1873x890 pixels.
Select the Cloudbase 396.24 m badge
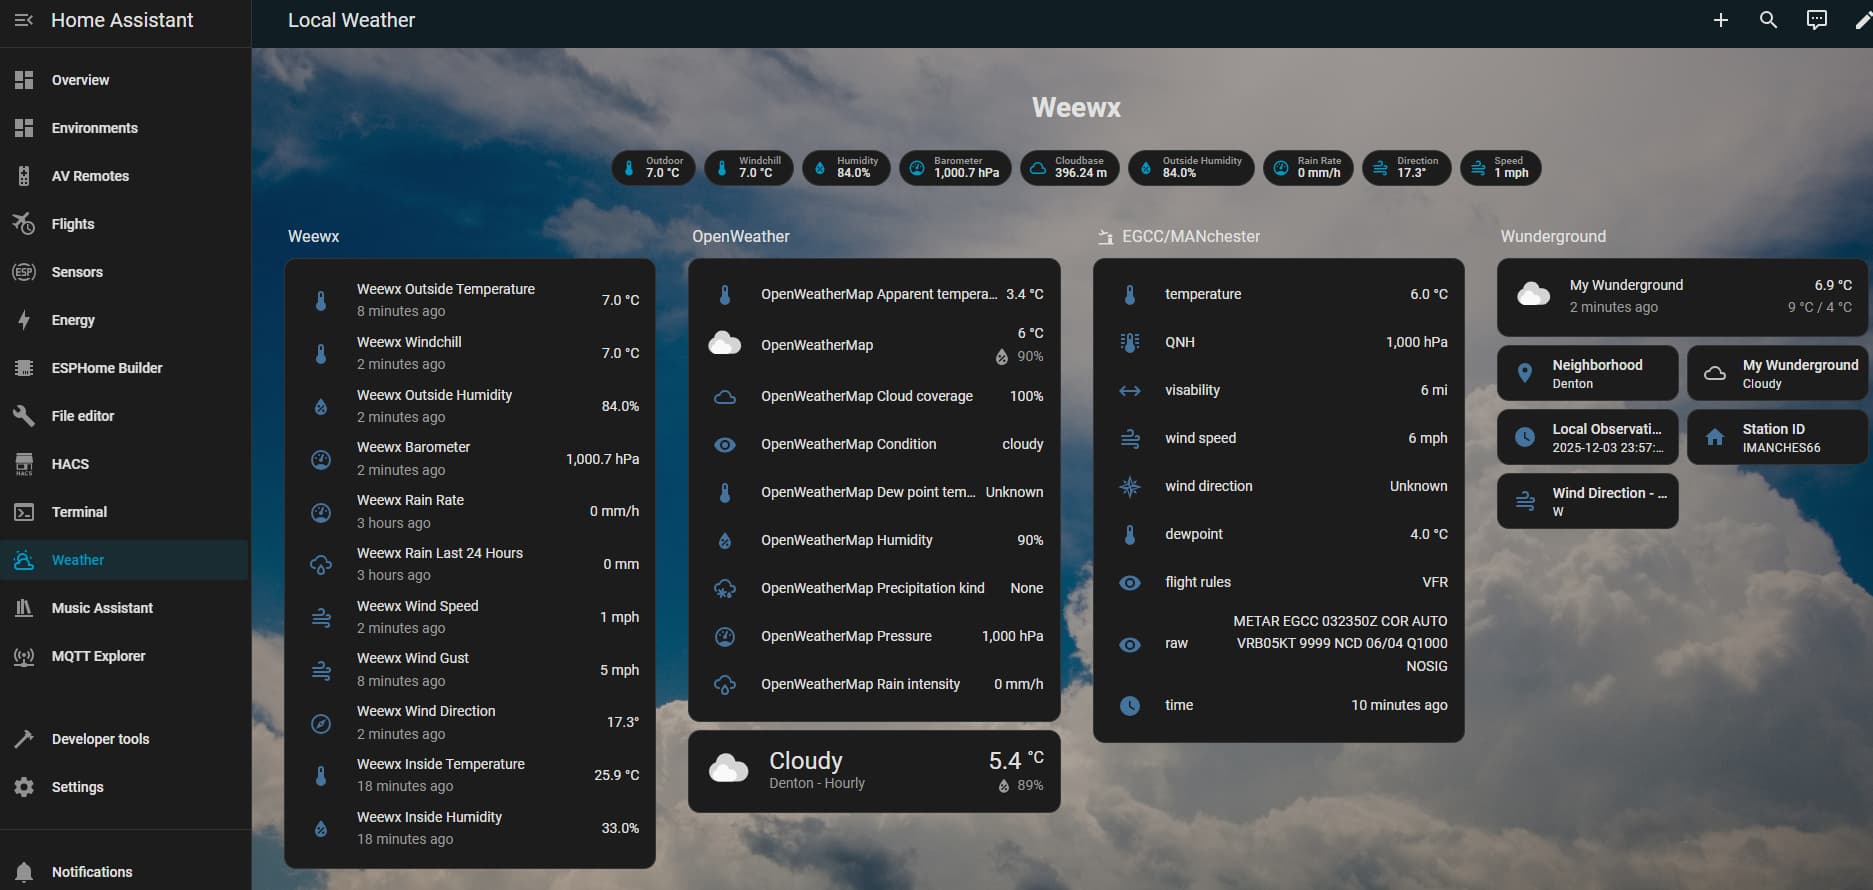click(x=1070, y=167)
